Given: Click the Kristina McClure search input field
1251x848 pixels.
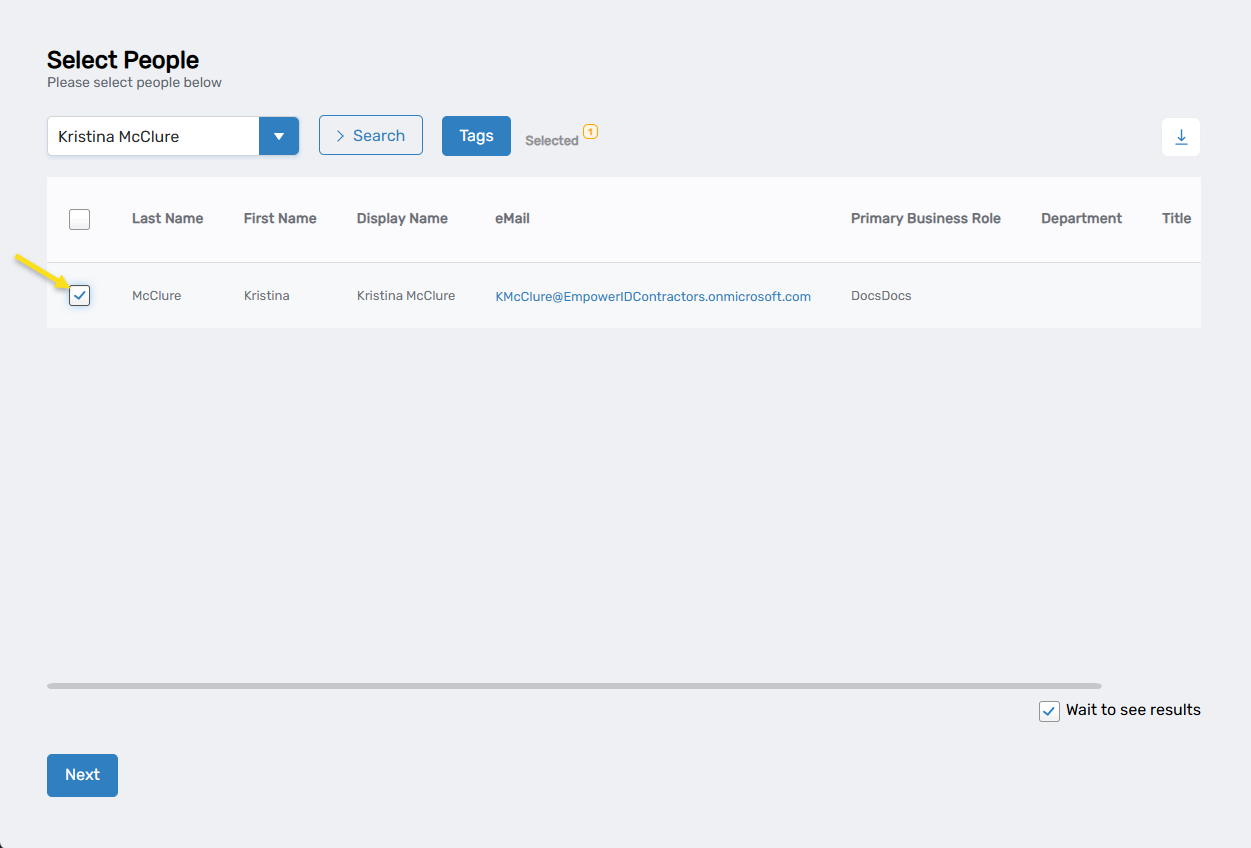Looking at the screenshot, I should pos(153,136).
